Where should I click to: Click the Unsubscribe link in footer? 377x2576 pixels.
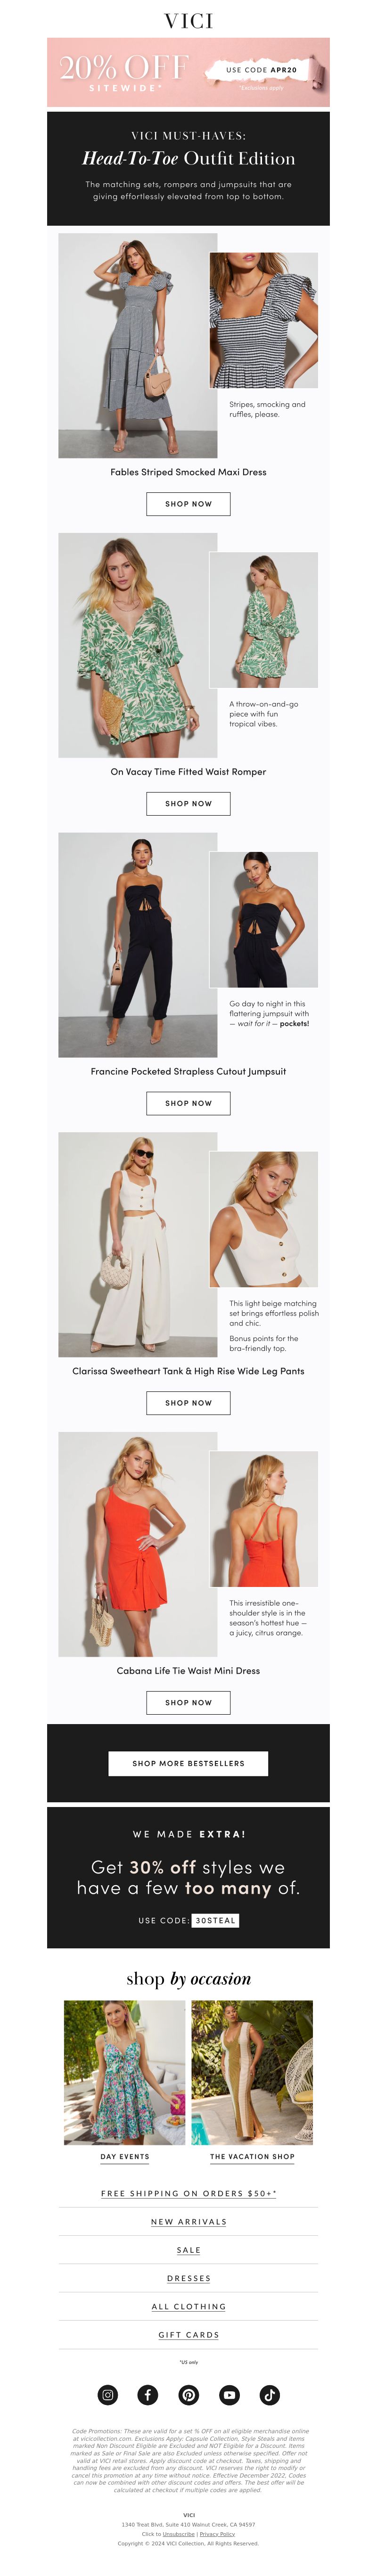(x=179, y=2534)
